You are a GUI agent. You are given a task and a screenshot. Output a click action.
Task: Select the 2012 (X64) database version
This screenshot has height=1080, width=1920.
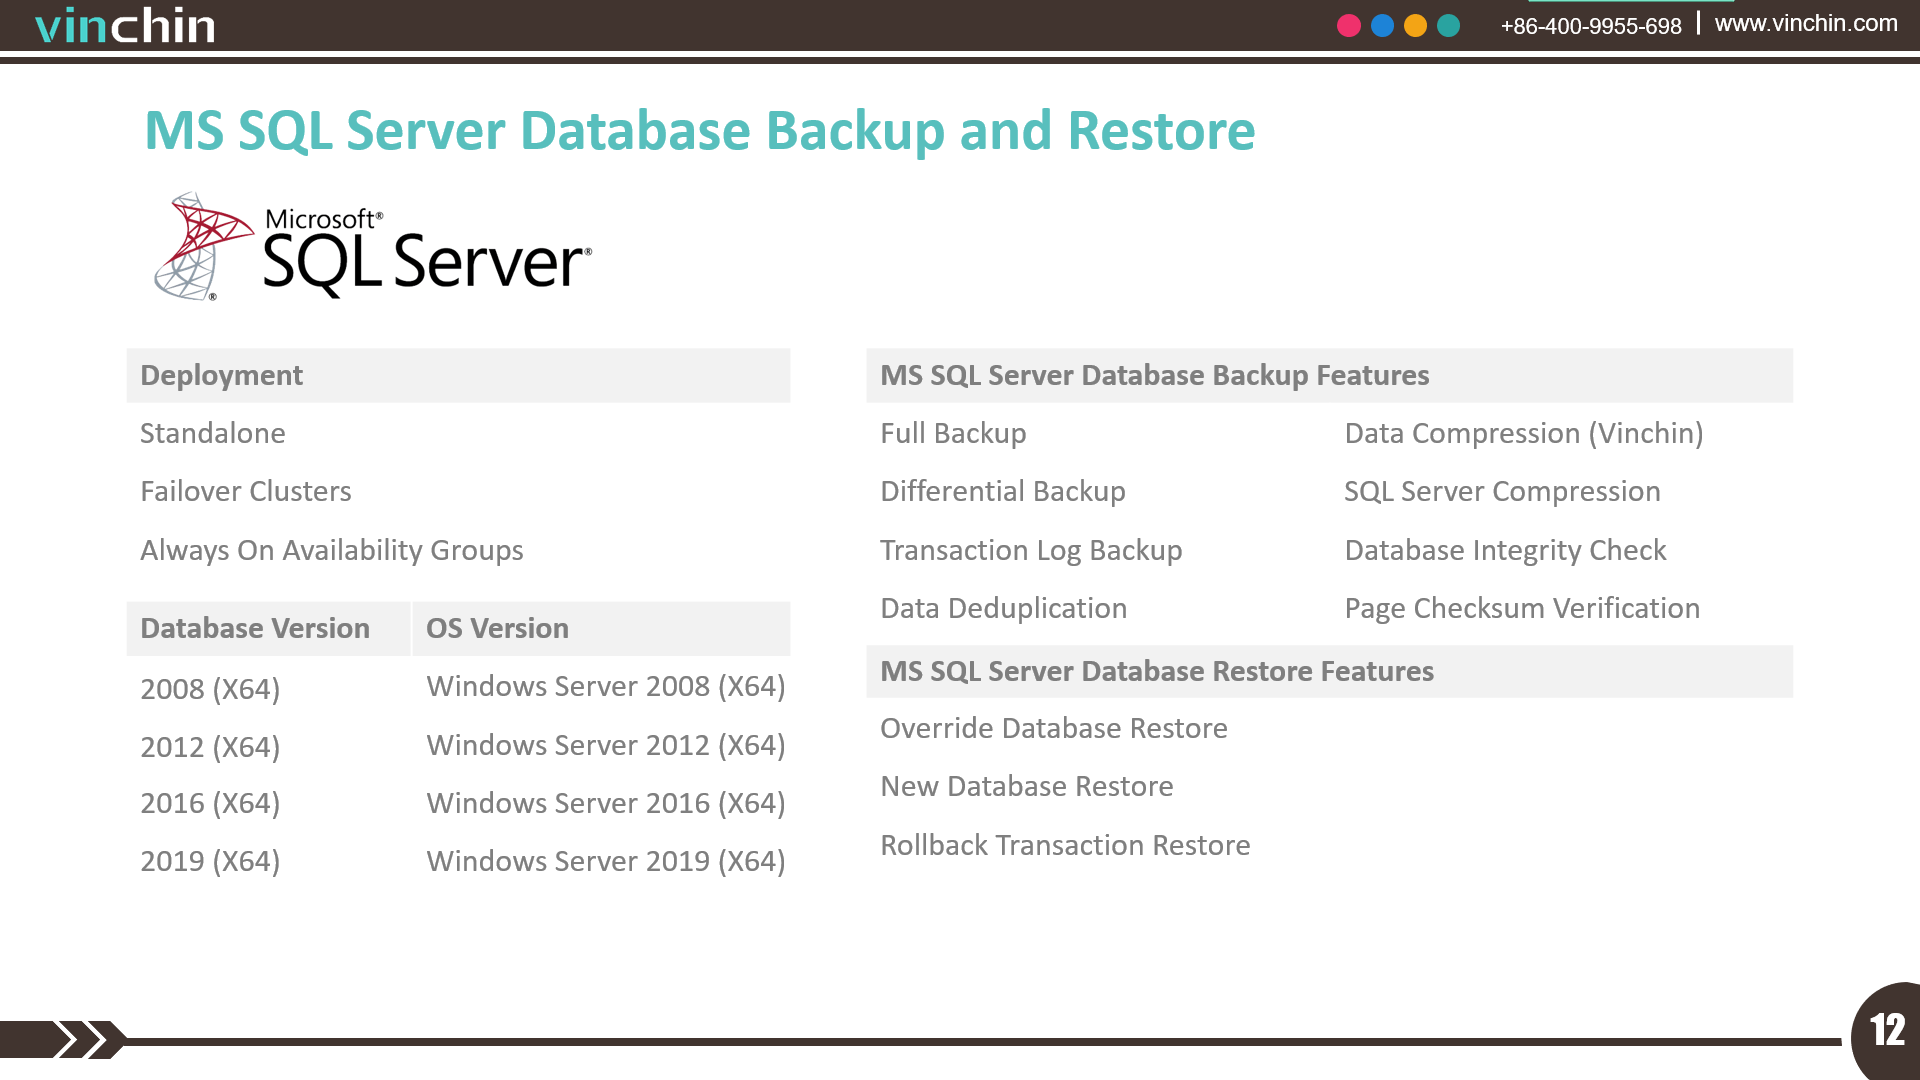tap(210, 747)
